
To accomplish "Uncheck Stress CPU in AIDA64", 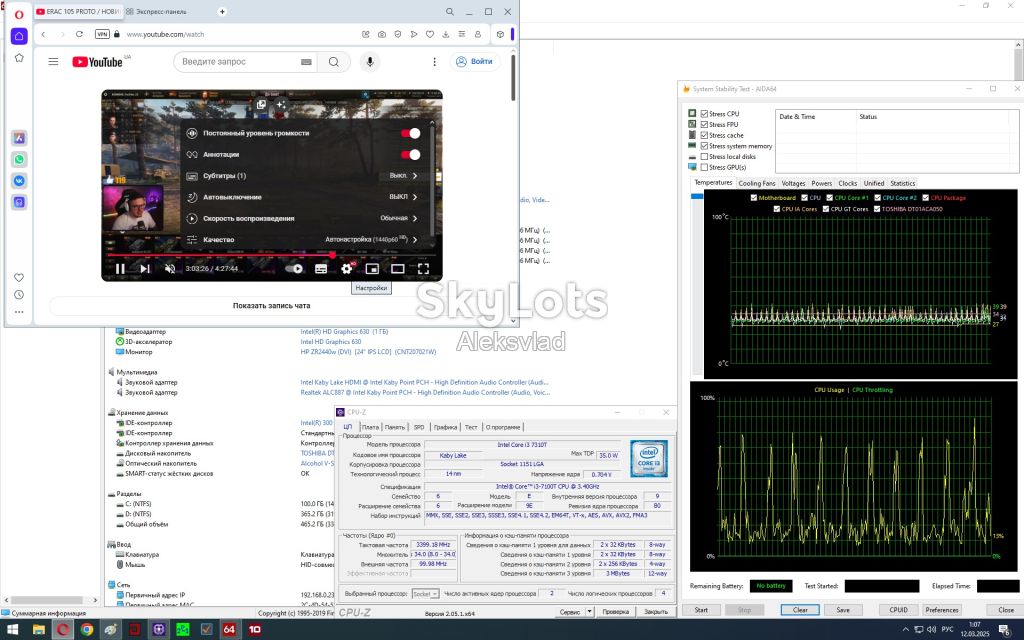I will (x=704, y=114).
